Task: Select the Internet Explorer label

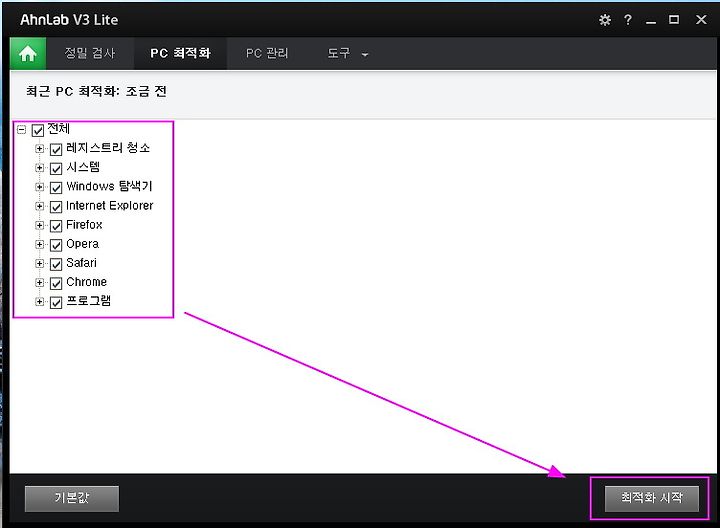Action: click(109, 206)
